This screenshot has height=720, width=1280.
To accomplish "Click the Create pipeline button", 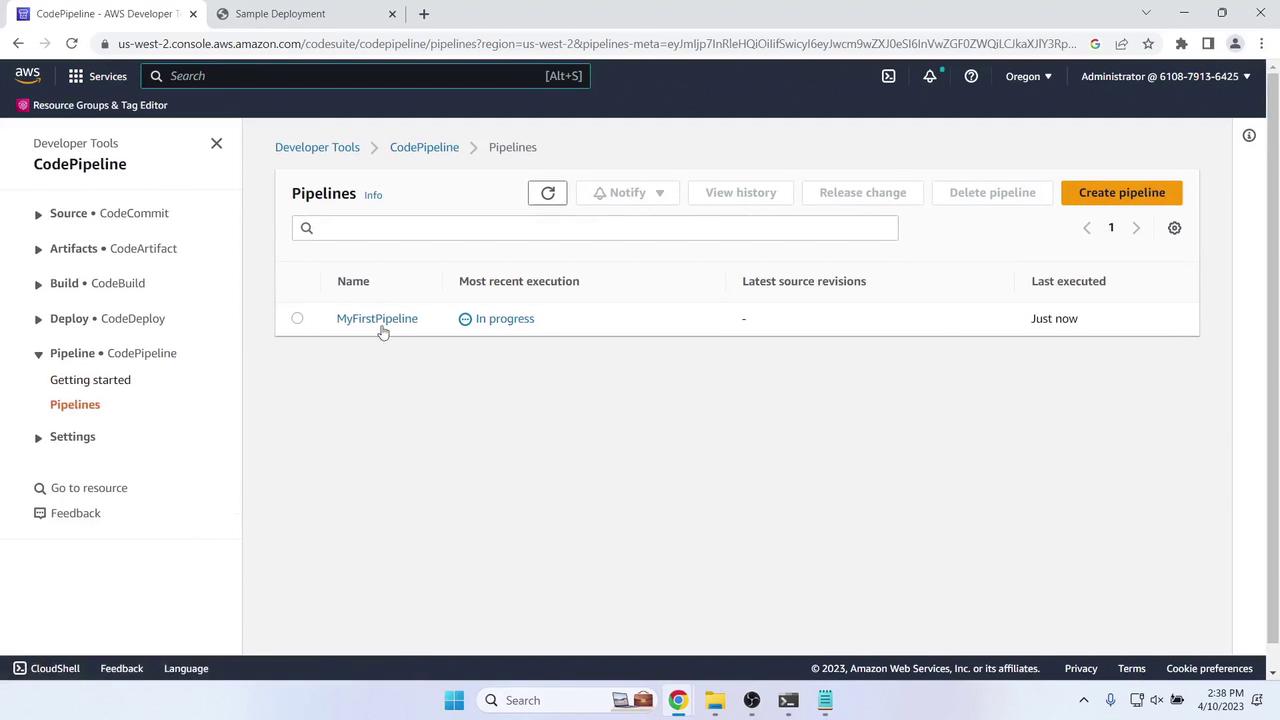I will (1122, 193).
